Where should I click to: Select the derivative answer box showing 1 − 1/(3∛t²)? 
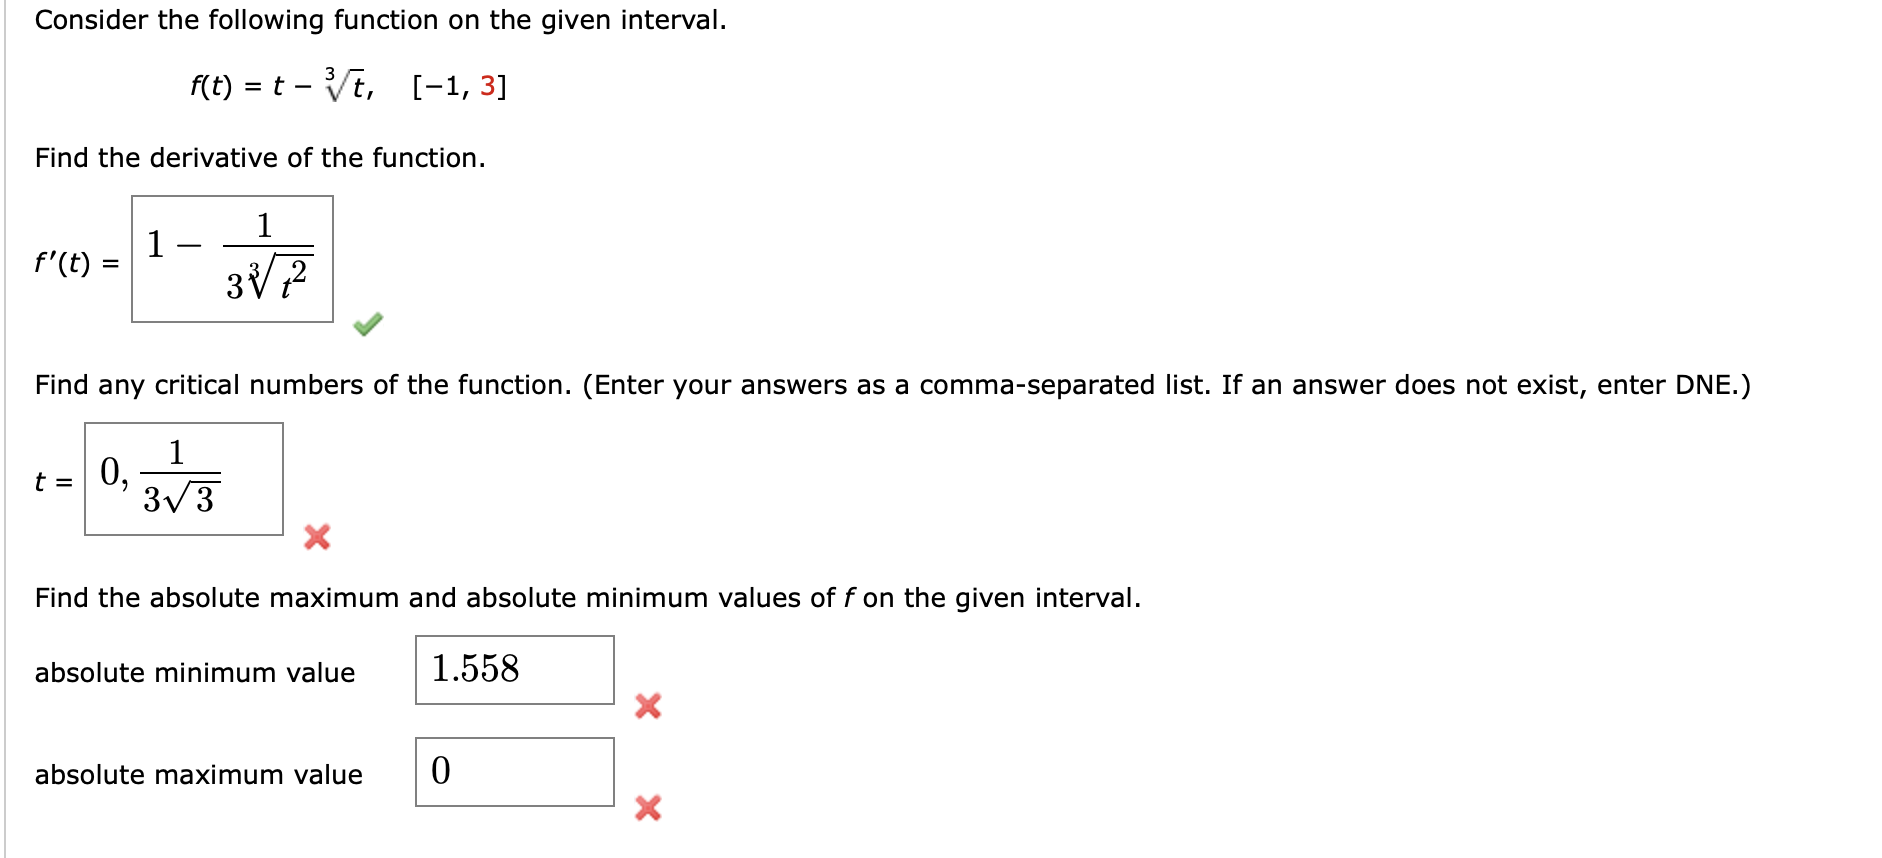pos(231,259)
